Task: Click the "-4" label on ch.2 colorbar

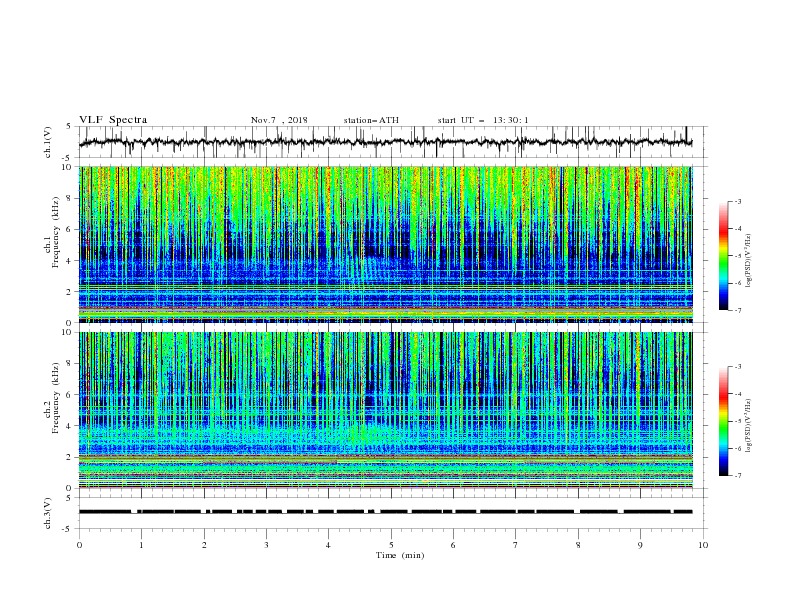Action: click(x=738, y=394)
